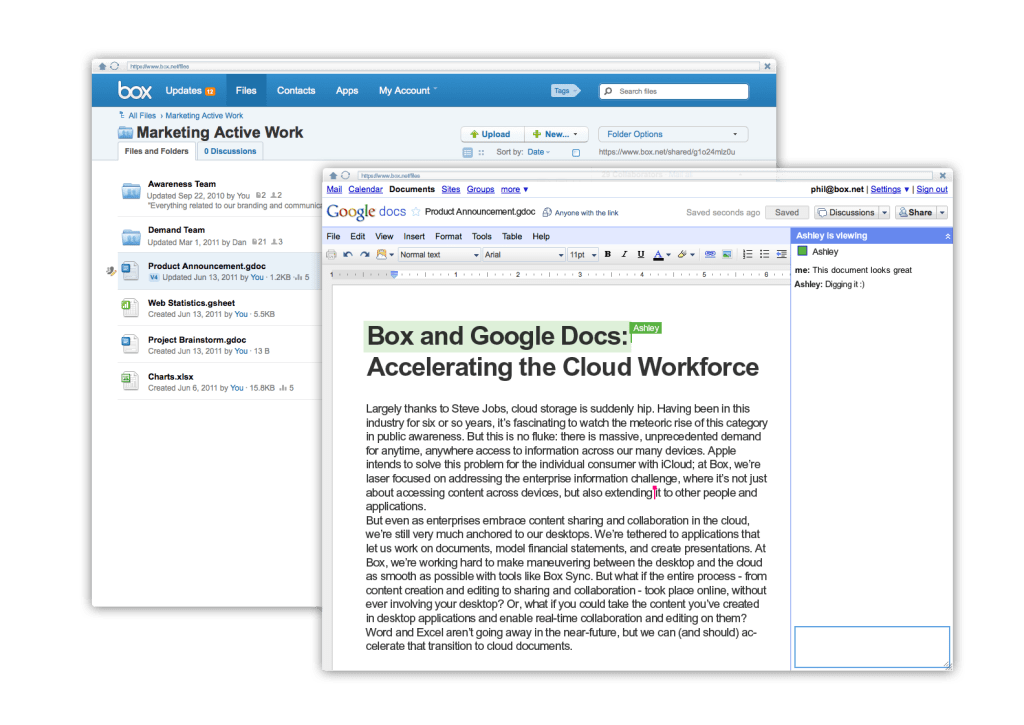Create a bulleted list in Docs
1024x725 pixels.
click(x=764, y=254)
